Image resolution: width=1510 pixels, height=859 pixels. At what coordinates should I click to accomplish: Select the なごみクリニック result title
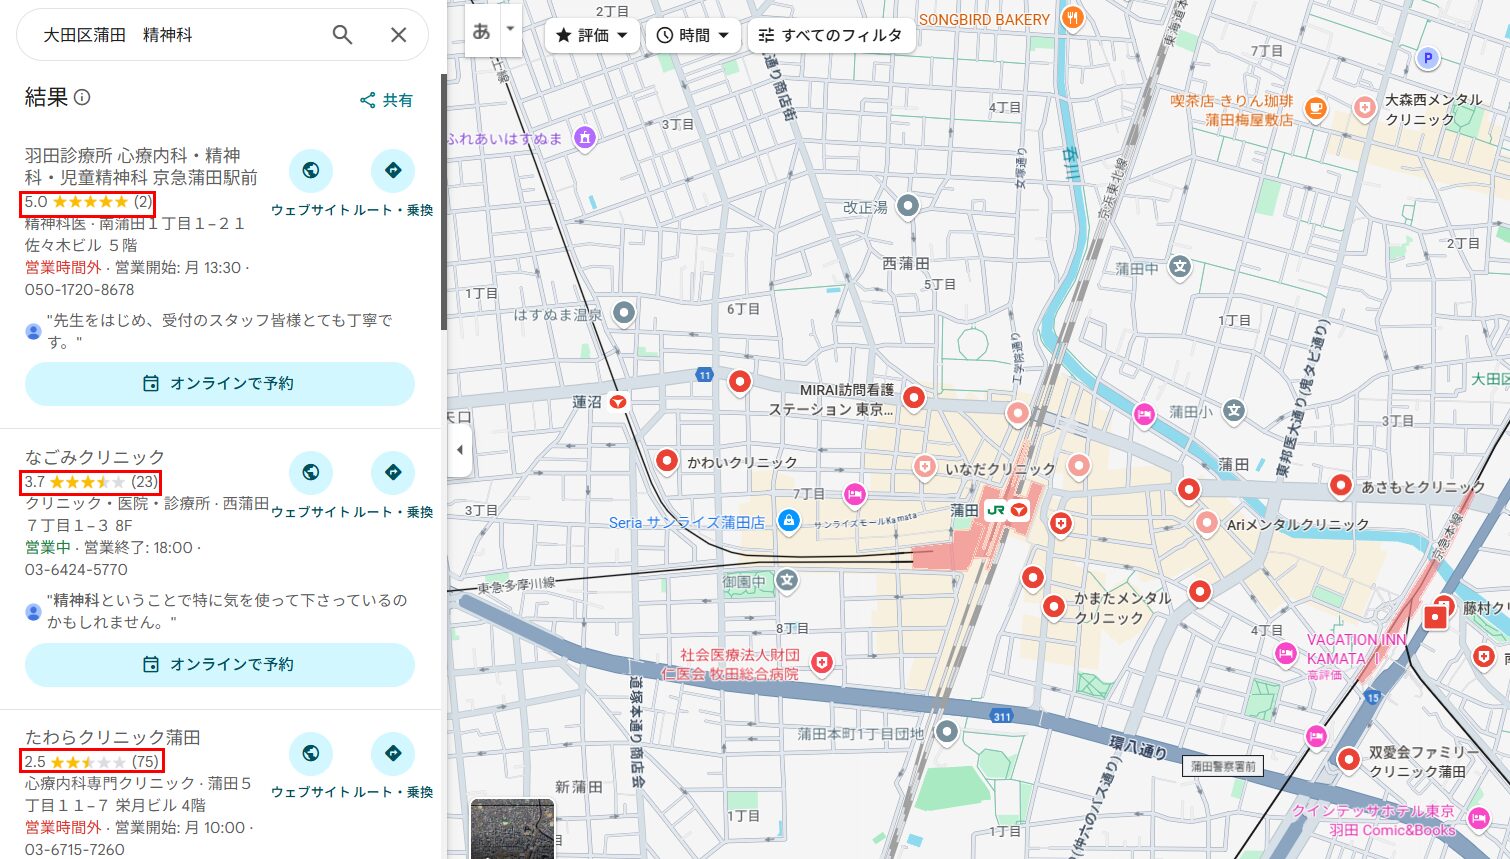tap(95, 457)
